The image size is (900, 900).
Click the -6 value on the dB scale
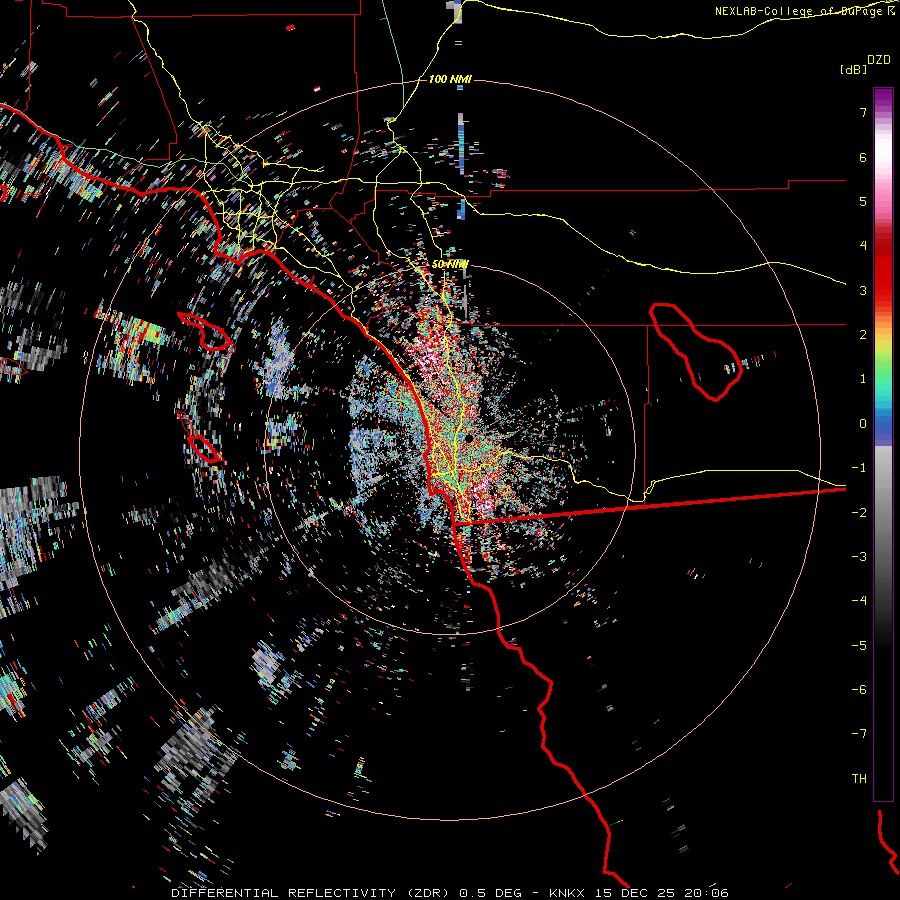(x=859, y=690)
